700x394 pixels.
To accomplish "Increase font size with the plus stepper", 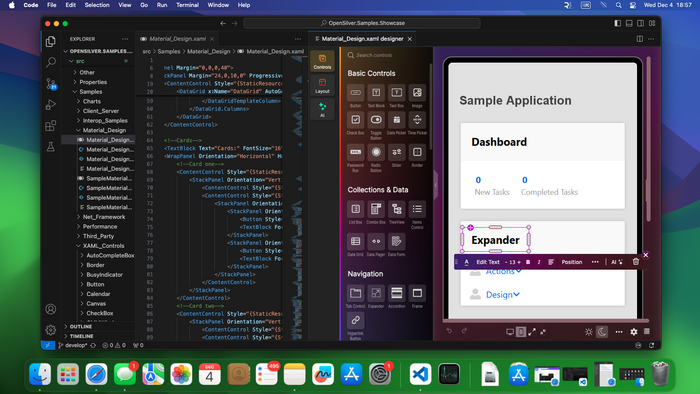I will tap(519, 262).
